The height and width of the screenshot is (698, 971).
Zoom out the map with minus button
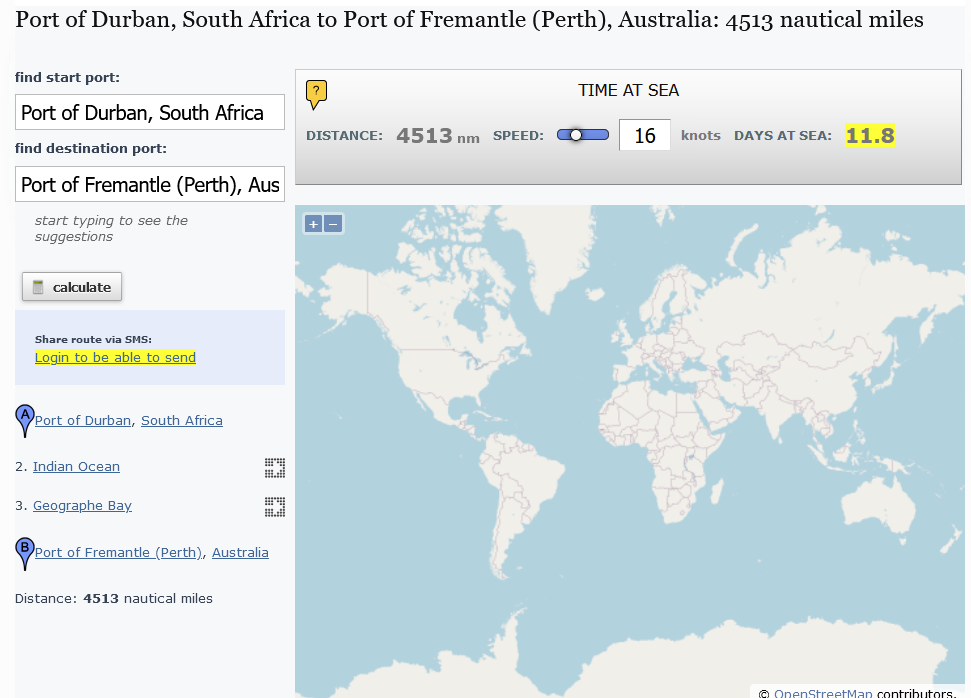333,224
